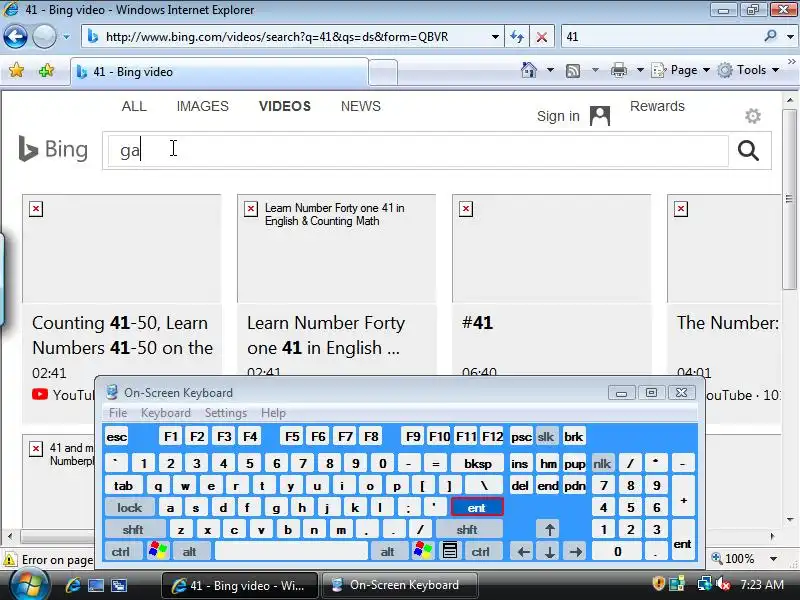The width and height of the screenshot is (800, 600).
Task: Switch to the ALL search tab
Action: point(134,106)
